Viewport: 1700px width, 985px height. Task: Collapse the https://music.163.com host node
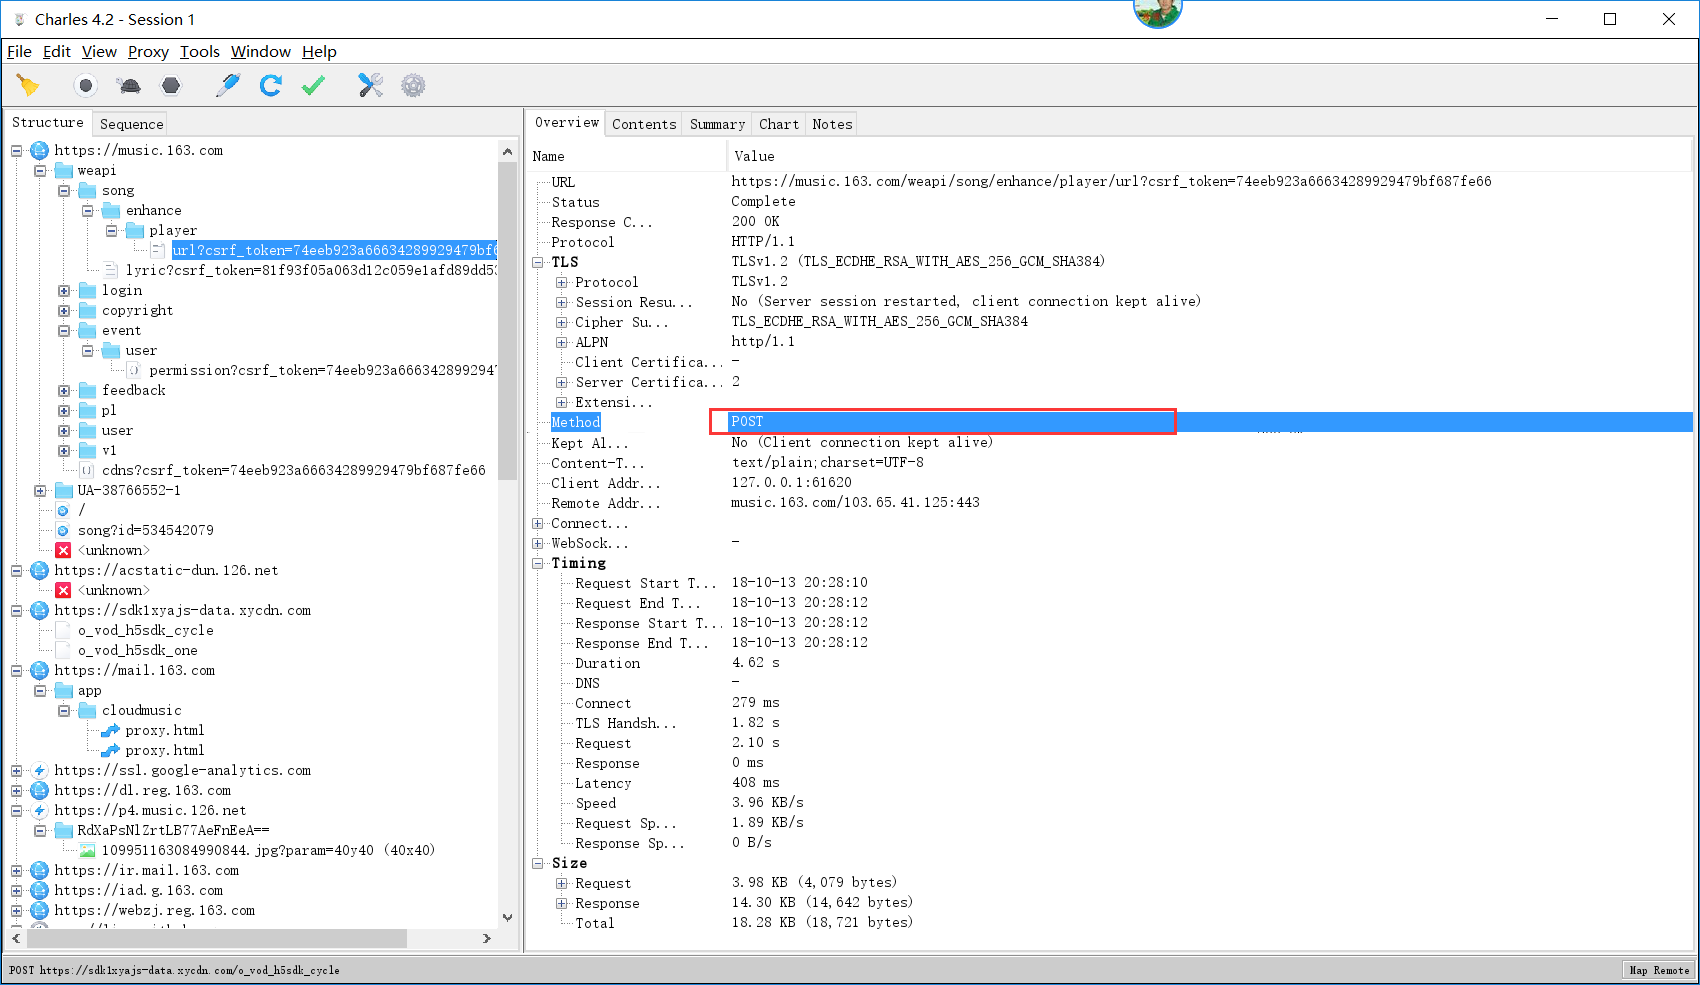(16, 151)
